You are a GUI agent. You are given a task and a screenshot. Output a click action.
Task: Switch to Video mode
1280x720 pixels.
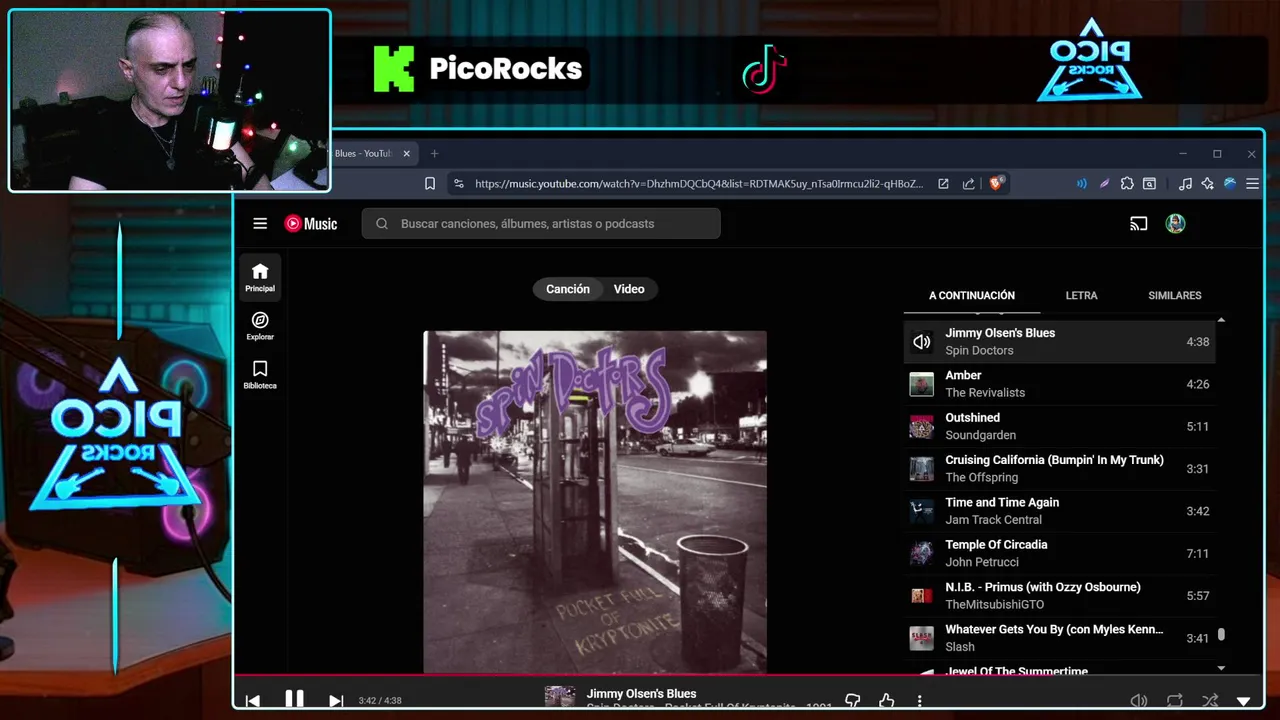(629, 289)
